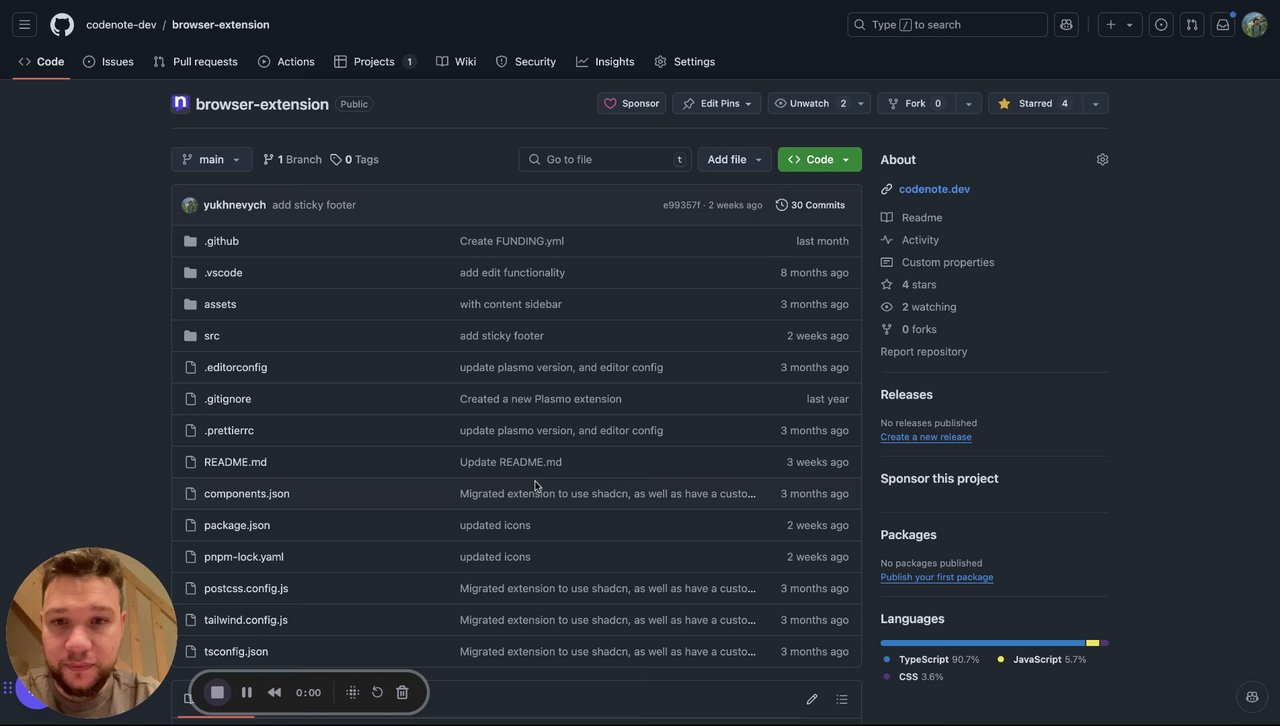
Task: Toggle the Starred button
Action: point(1035,103)
